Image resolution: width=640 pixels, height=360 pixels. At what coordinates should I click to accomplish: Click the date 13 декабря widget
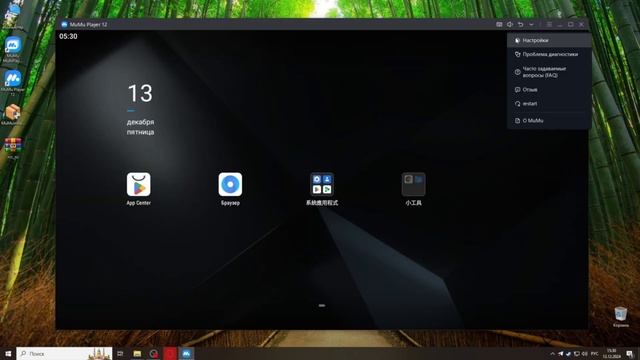[140, 109]
